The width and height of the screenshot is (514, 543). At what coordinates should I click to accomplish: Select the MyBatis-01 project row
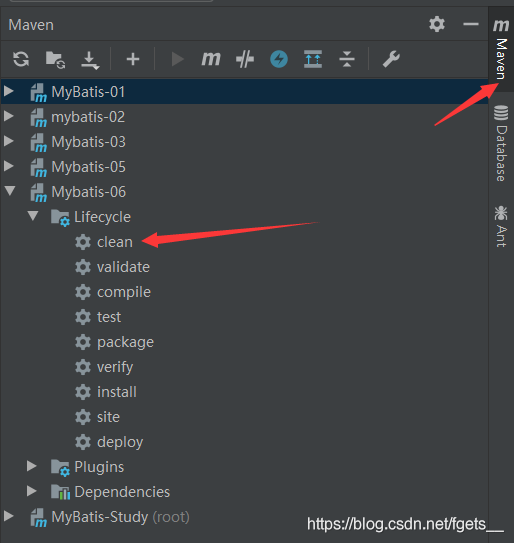[245, 91]
